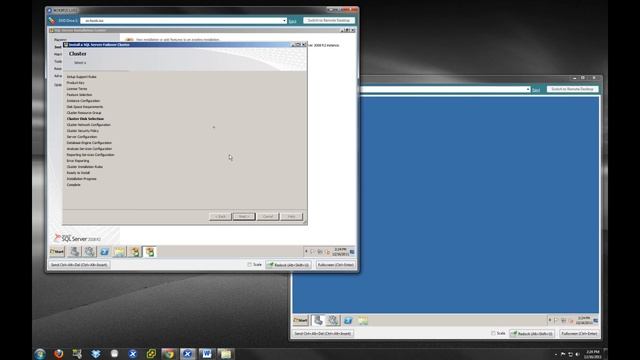This screenshot has height=360, width=640.
Task: Select Cluster Disk Selection wizard step
Action: click(x=85, y=119)
